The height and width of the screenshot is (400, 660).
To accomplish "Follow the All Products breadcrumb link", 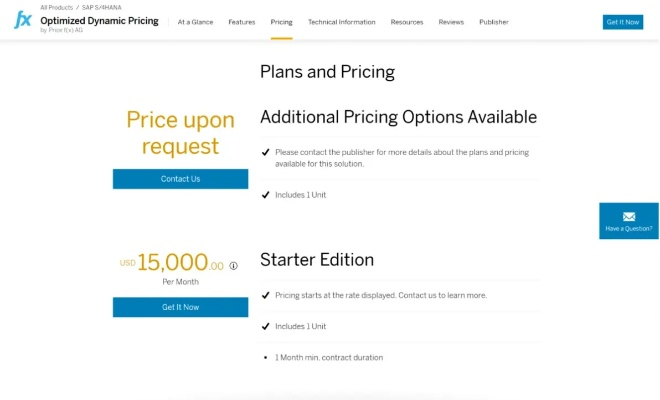I will pyautogui.click(x=56, y=7).
